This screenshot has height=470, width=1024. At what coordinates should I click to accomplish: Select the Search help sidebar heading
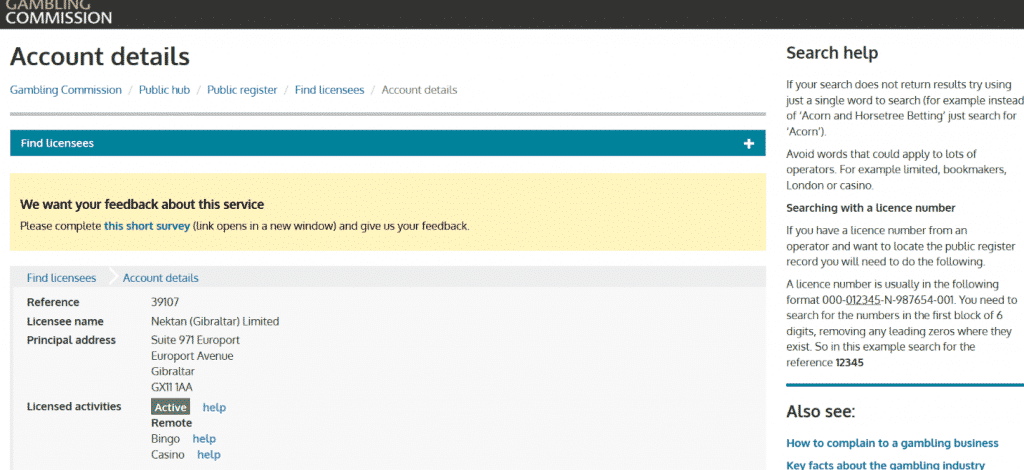tap(832, 53)
